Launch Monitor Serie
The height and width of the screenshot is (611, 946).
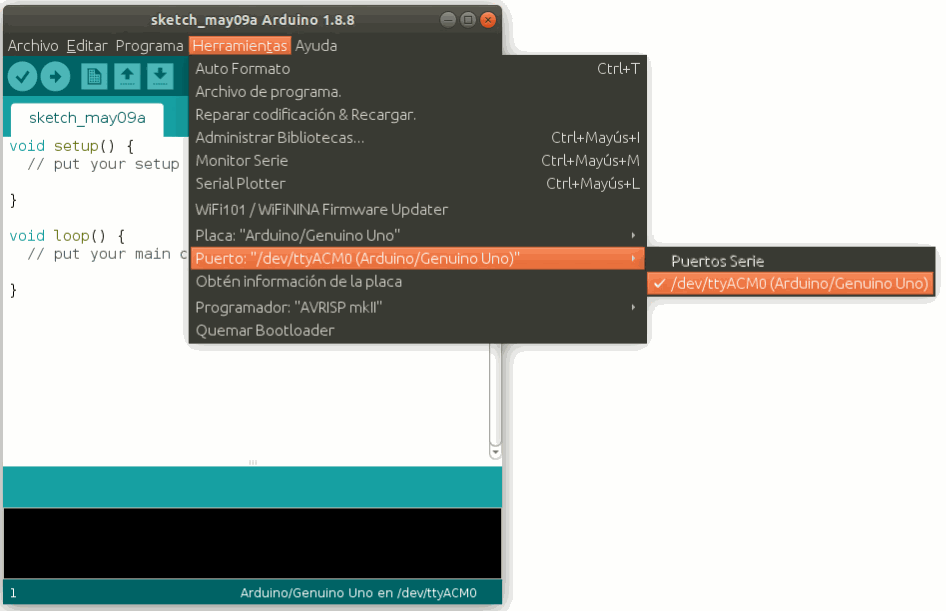coord(417,160)
